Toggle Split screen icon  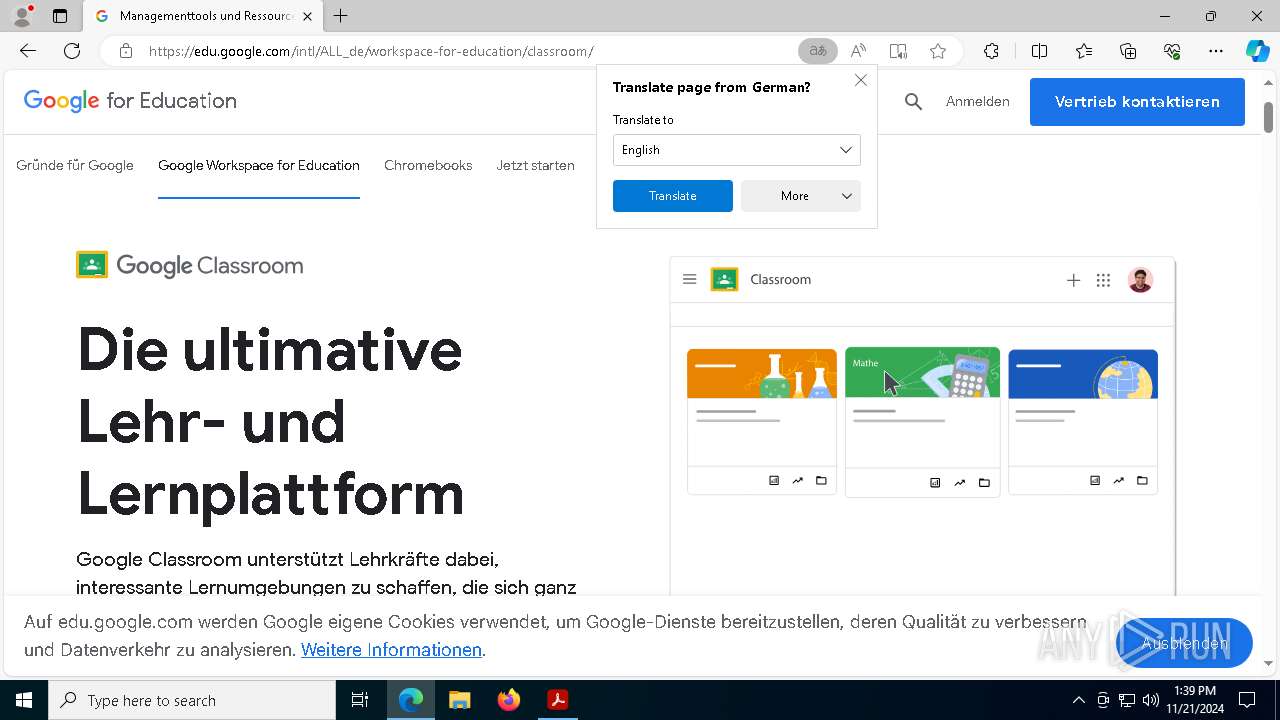coord(1039,51)
